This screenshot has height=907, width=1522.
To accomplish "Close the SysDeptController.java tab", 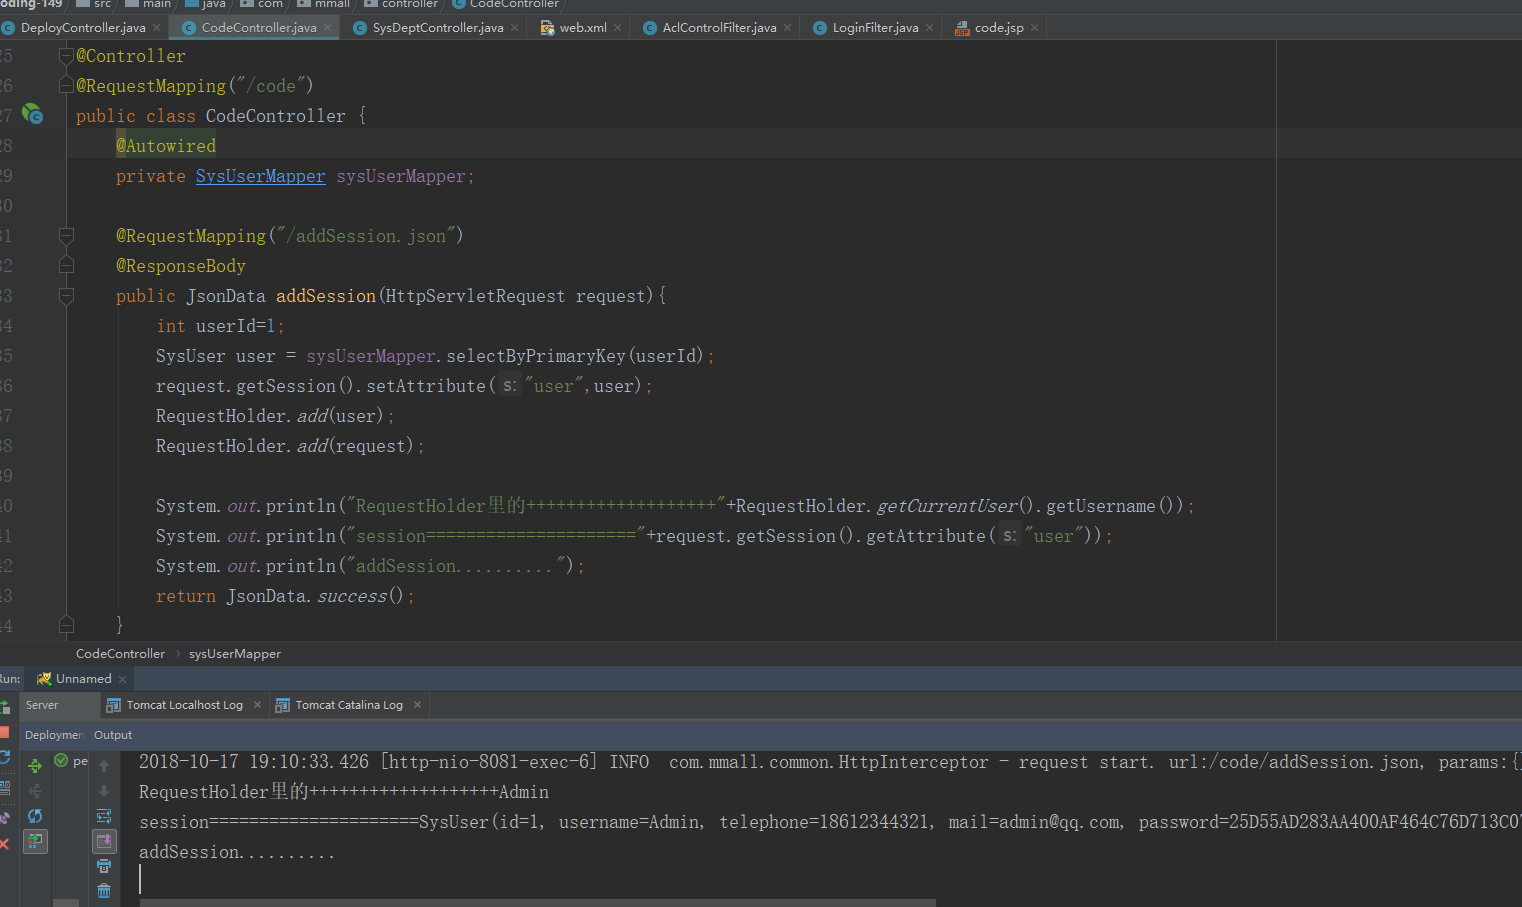I will pos(514,28).
